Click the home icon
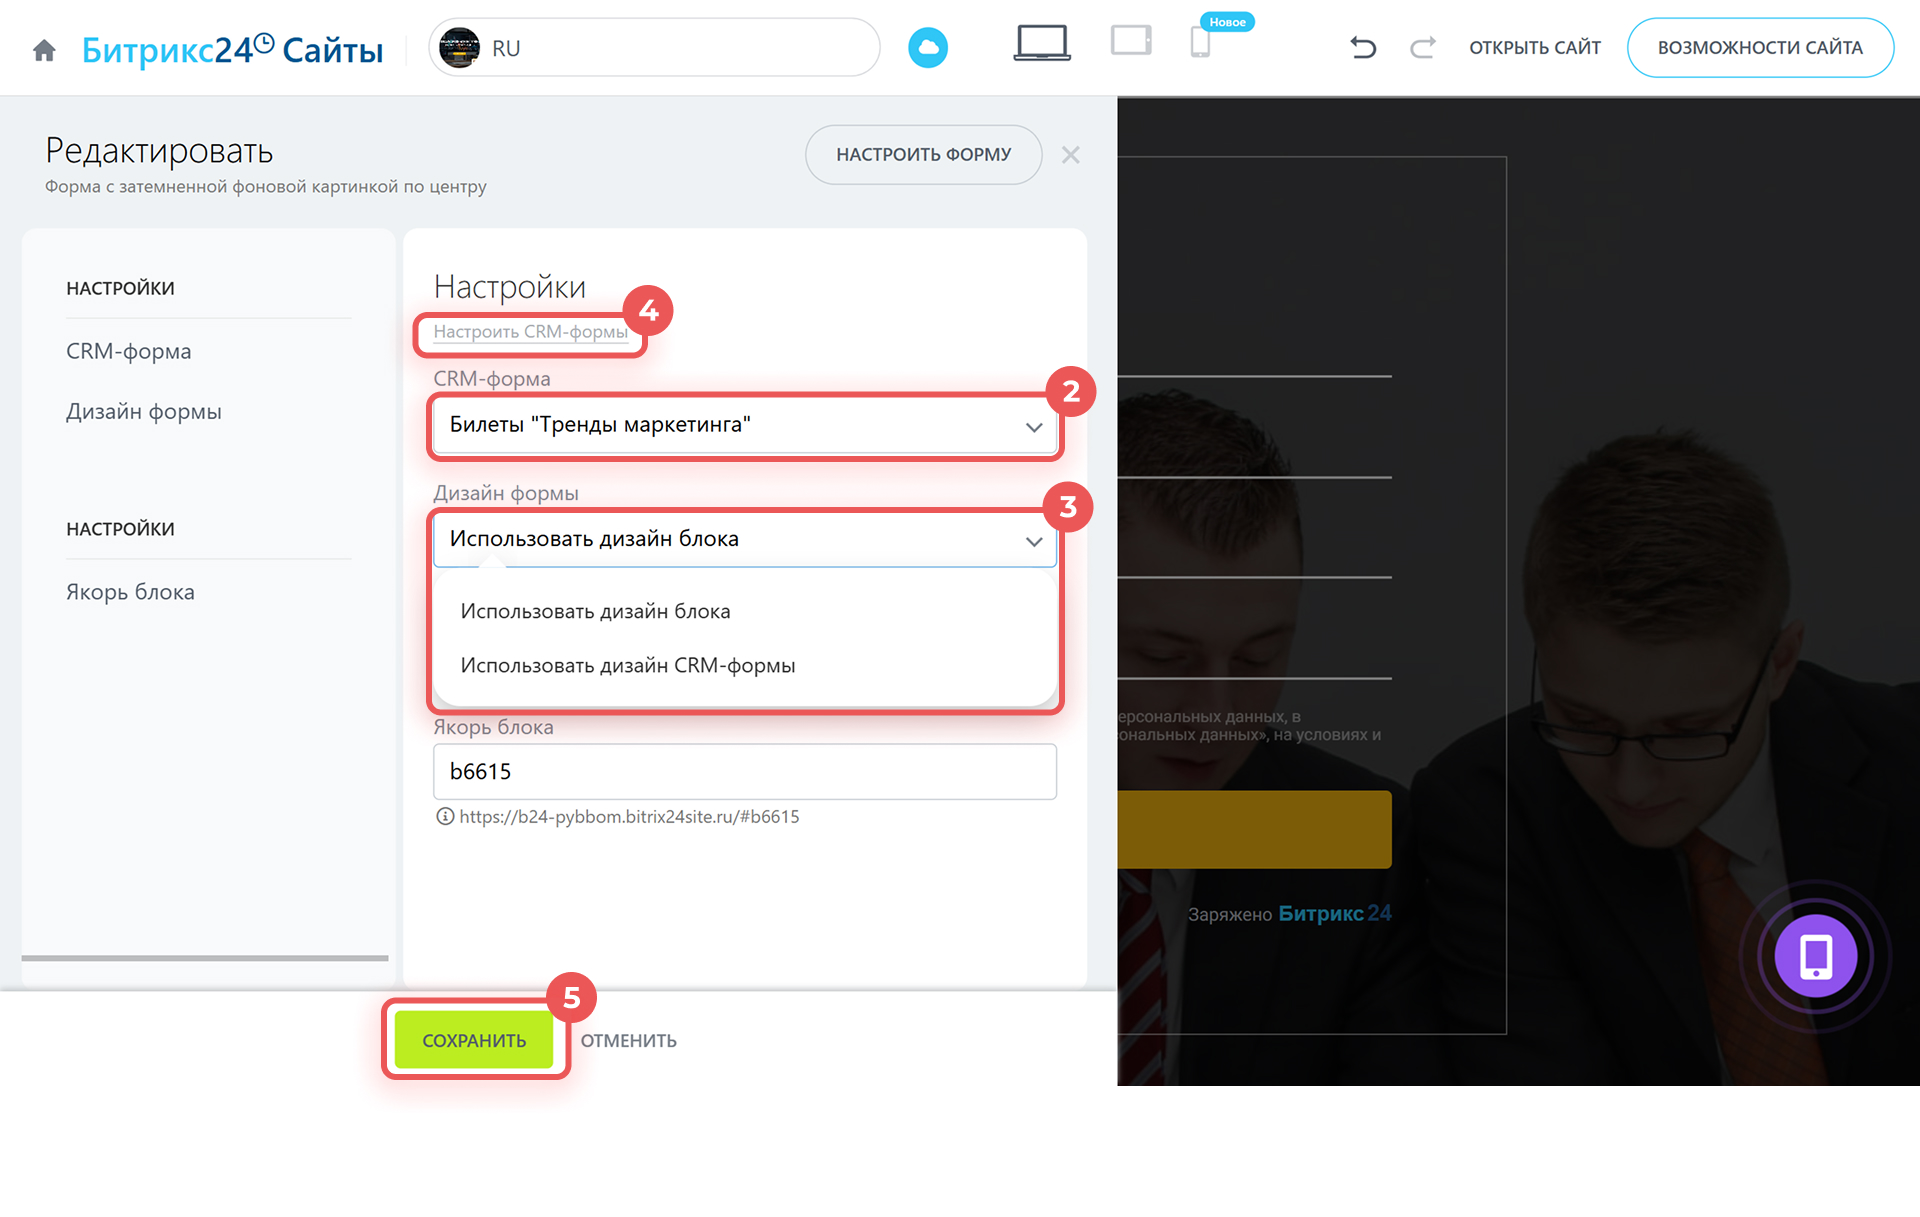 click(44, 50)
